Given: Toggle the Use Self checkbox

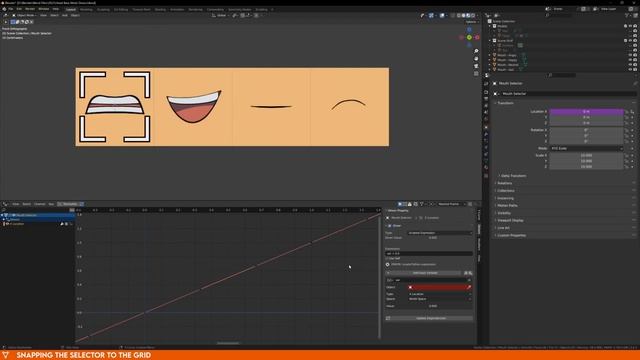Looking at the screenshot, I should 387,258.
